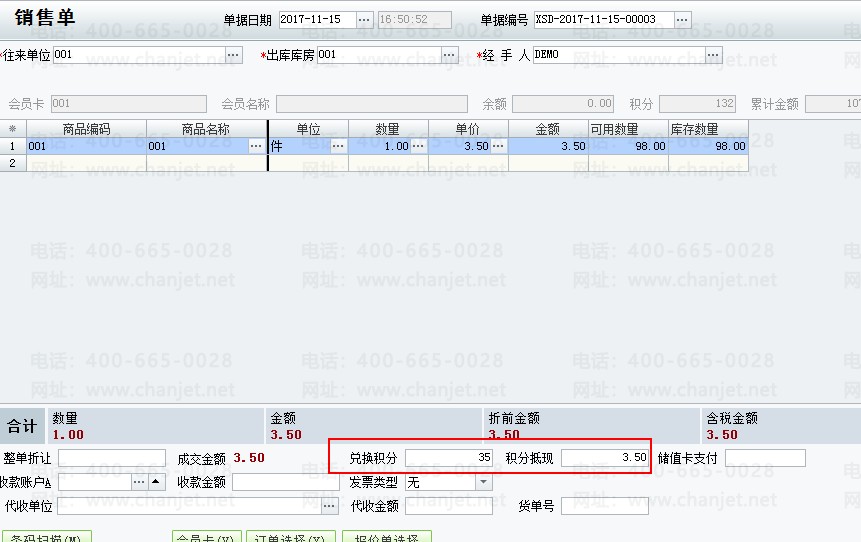Click the 整单折让 input field
861x542 pixels.
point(111,458)
